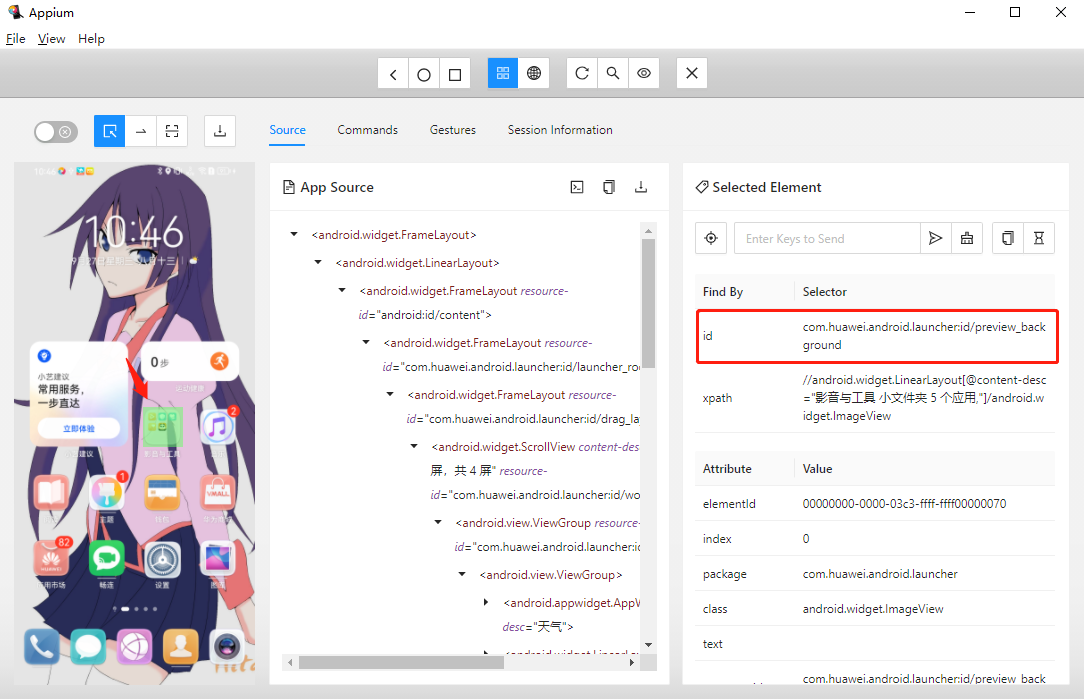
Task: Expand the android.appwidget node with 天气 desc
Action: pyautogui.click(x=486, y=602)
